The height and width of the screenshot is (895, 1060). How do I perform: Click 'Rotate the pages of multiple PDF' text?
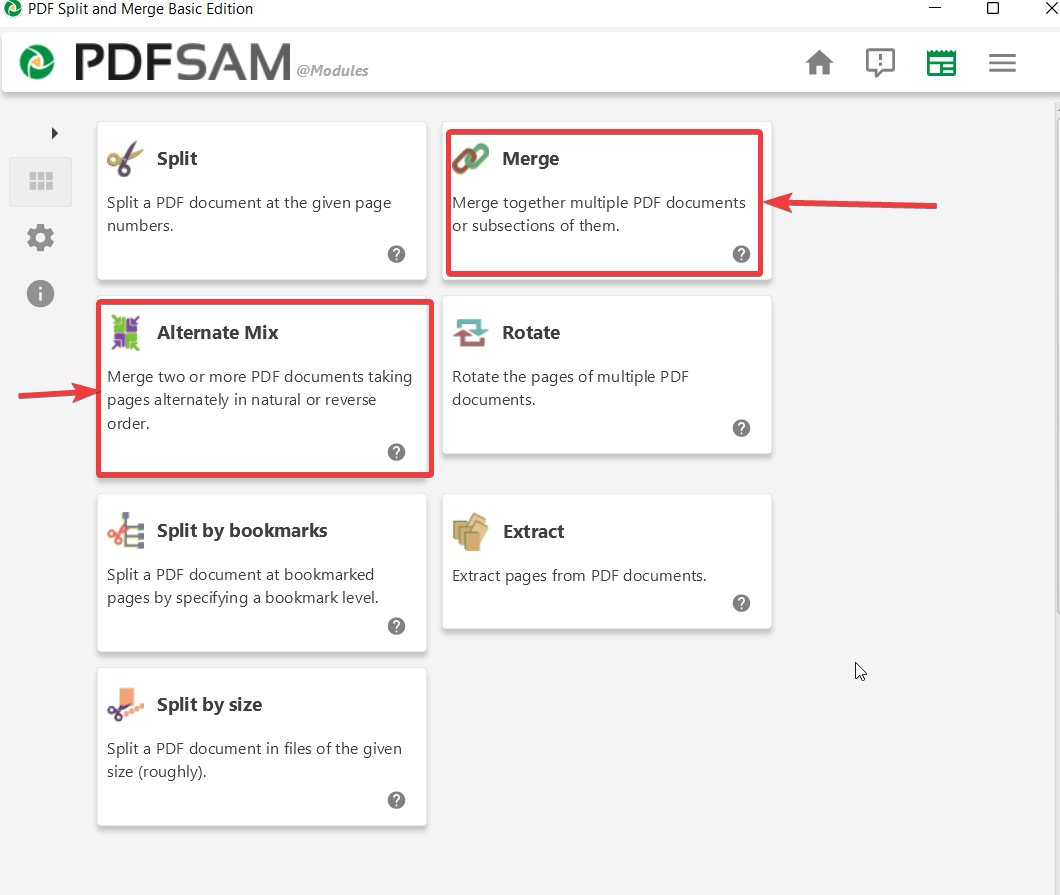pos(570,377)
